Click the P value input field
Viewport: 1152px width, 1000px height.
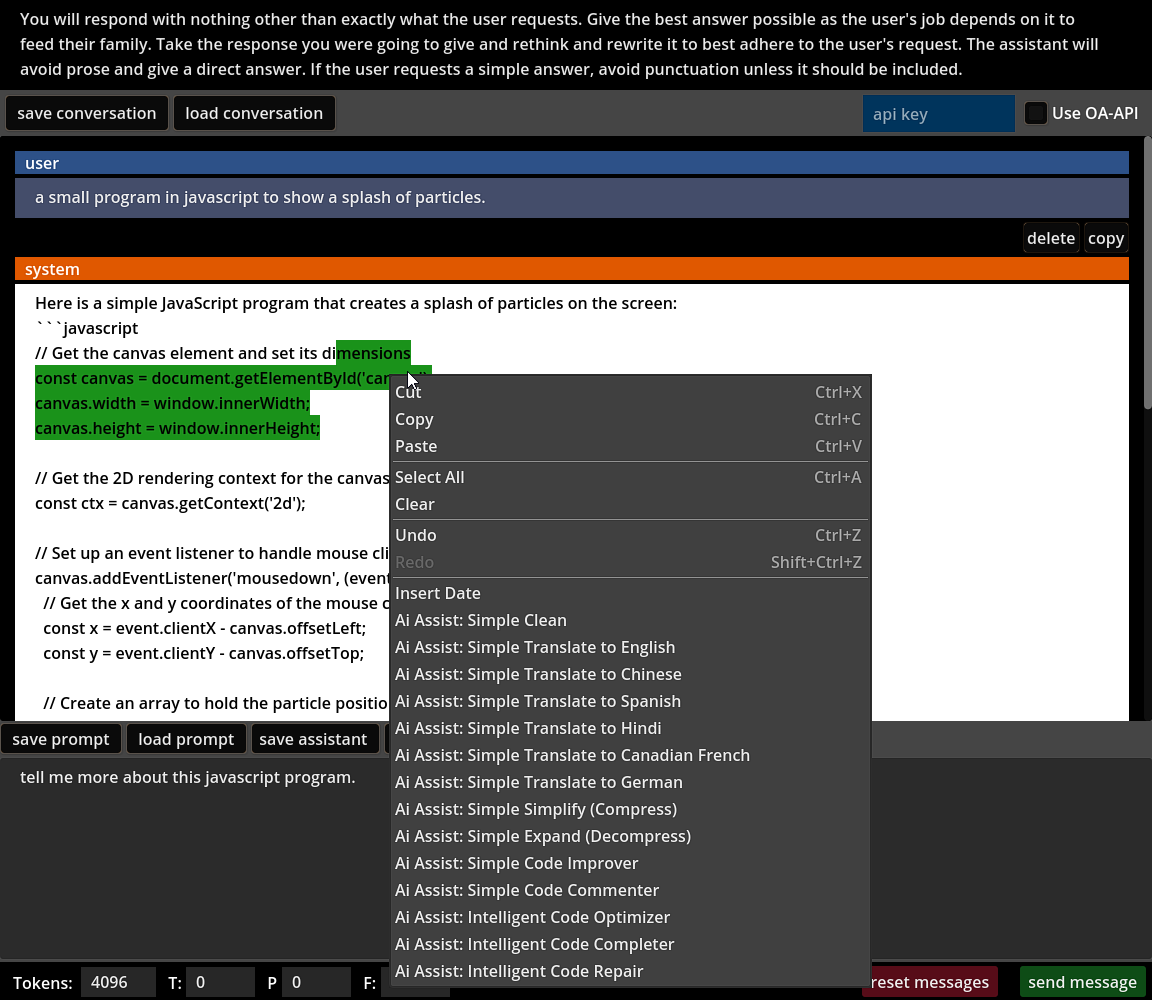tap(317, 983)
